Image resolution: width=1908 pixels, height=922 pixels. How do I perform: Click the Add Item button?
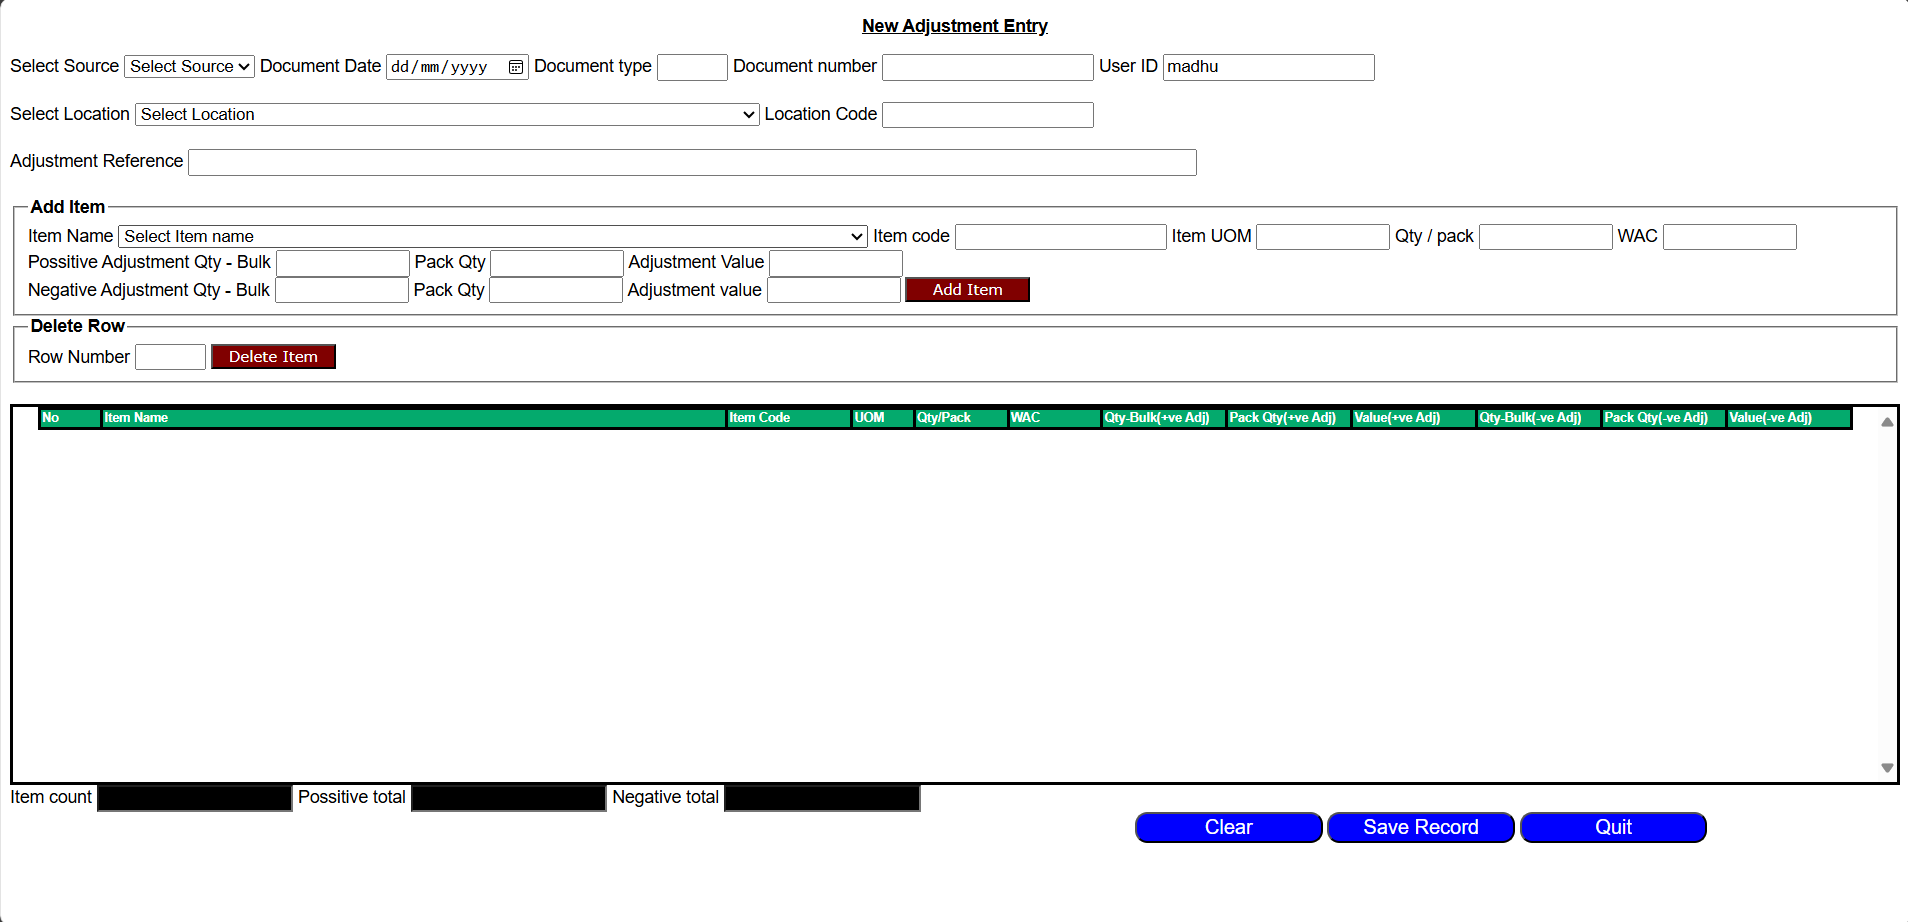pyautogui.click(x=966, y=290)
